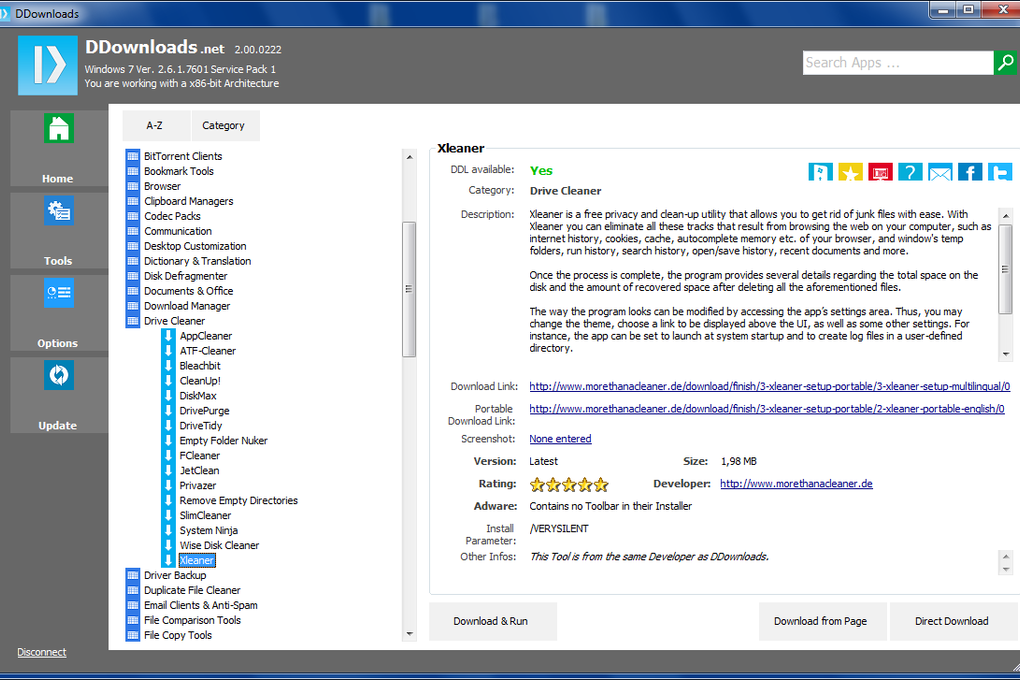Open the Tools section icon
1020x680 pixels.
coord(59,211)
